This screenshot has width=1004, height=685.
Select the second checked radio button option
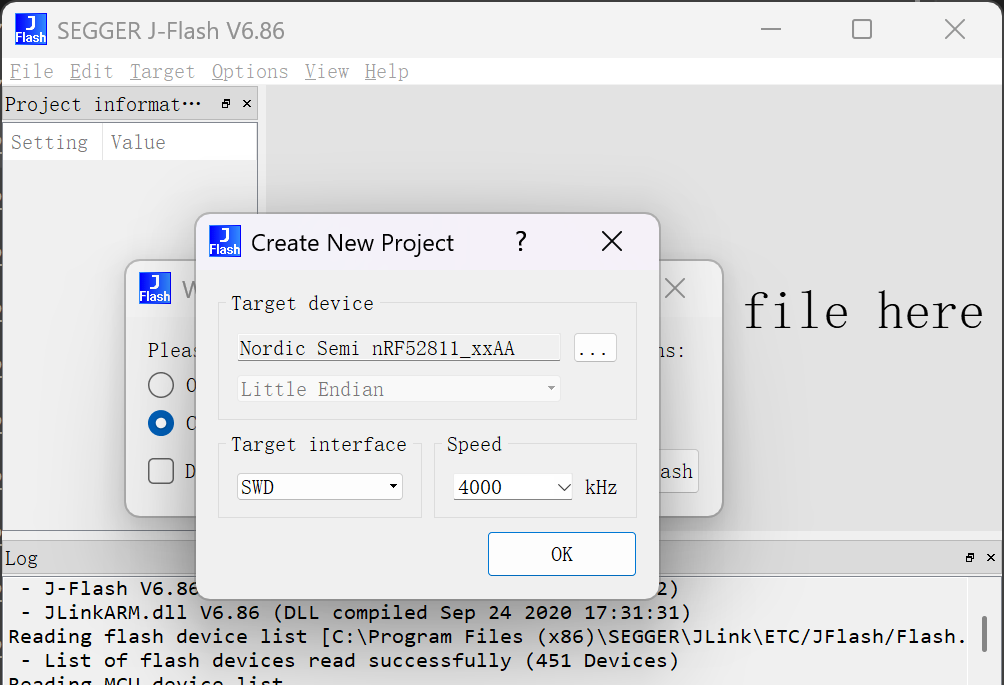coord(161,423)
